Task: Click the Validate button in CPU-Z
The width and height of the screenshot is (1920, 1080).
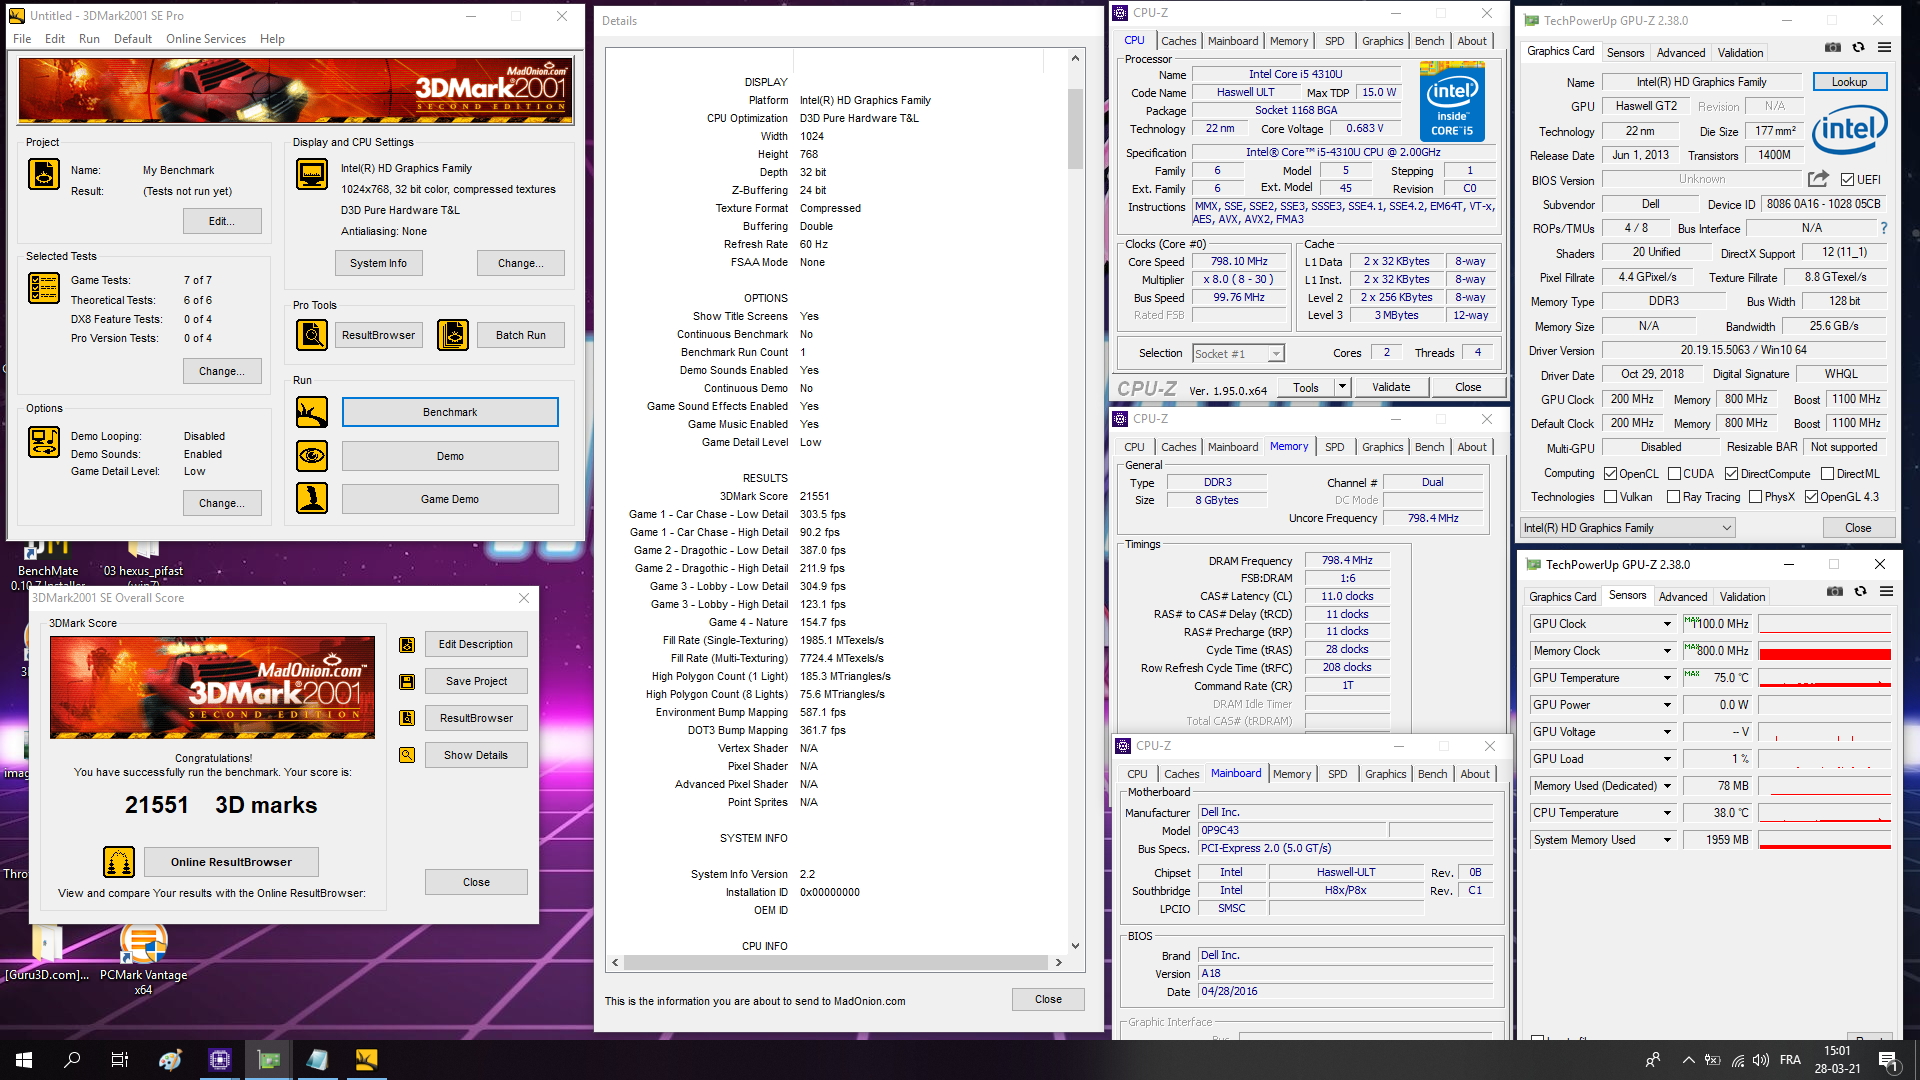Action: click(x=1391, y=387)
